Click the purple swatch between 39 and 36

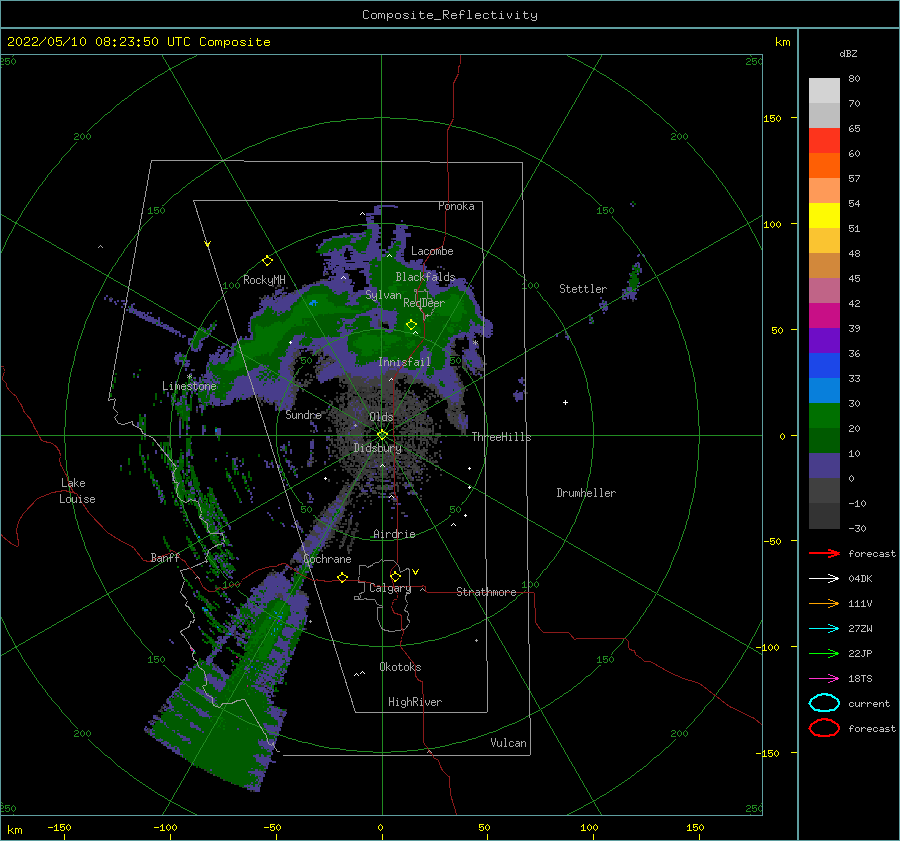(824, 340)
